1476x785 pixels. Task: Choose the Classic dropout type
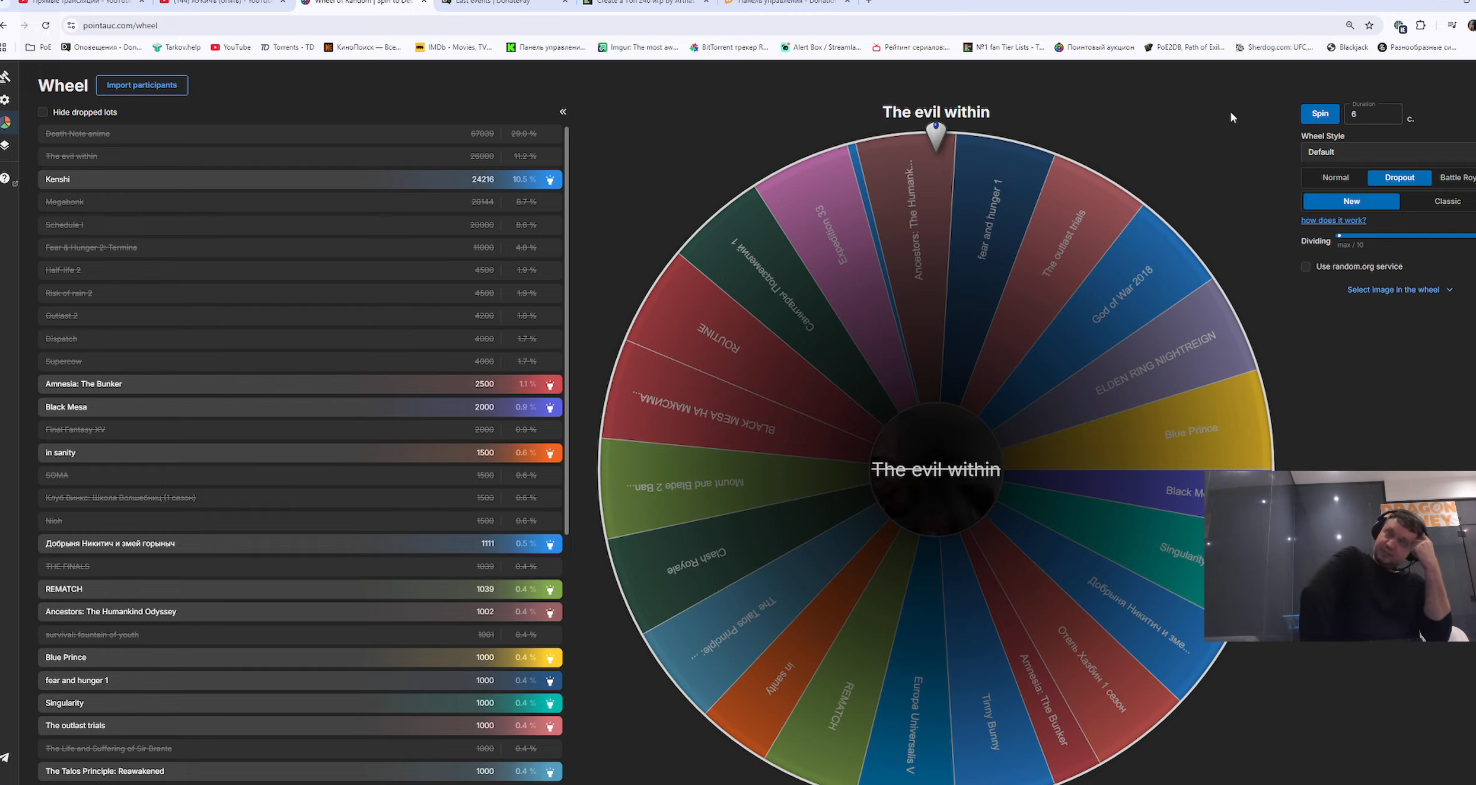[x=1447, y=202]
